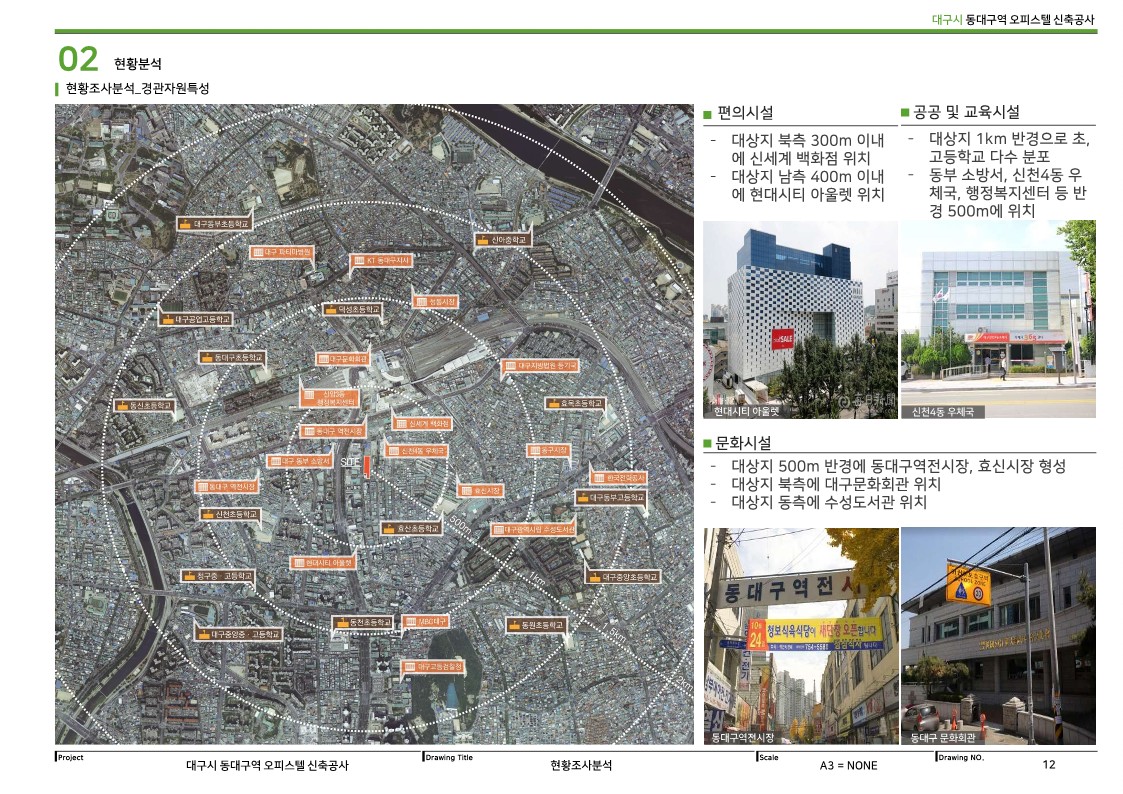The width and height of the screenshot is (1123, 794).
Task: Click the header text 대구시 동대구역 오피스텔 신축공사
Action: 1013,20
